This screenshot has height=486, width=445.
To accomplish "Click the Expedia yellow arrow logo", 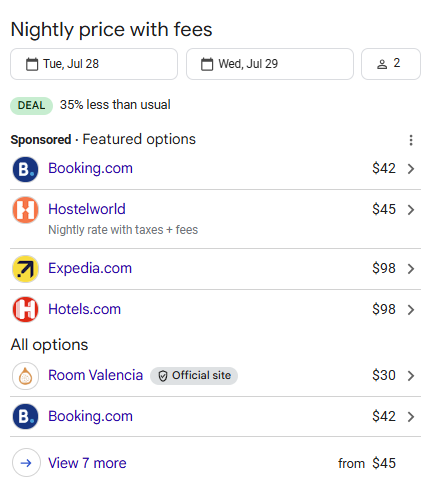I will point(26,269).
